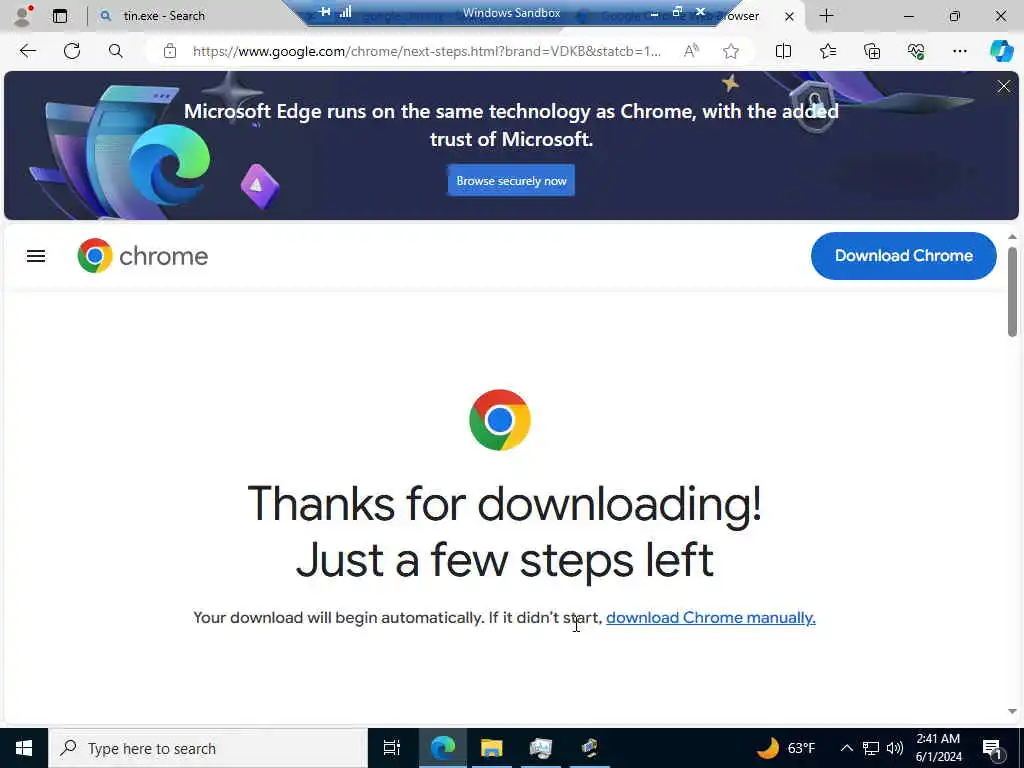The image size is (1024, 768).
Task: View site information via the lock icon
Action: (170, 51)
